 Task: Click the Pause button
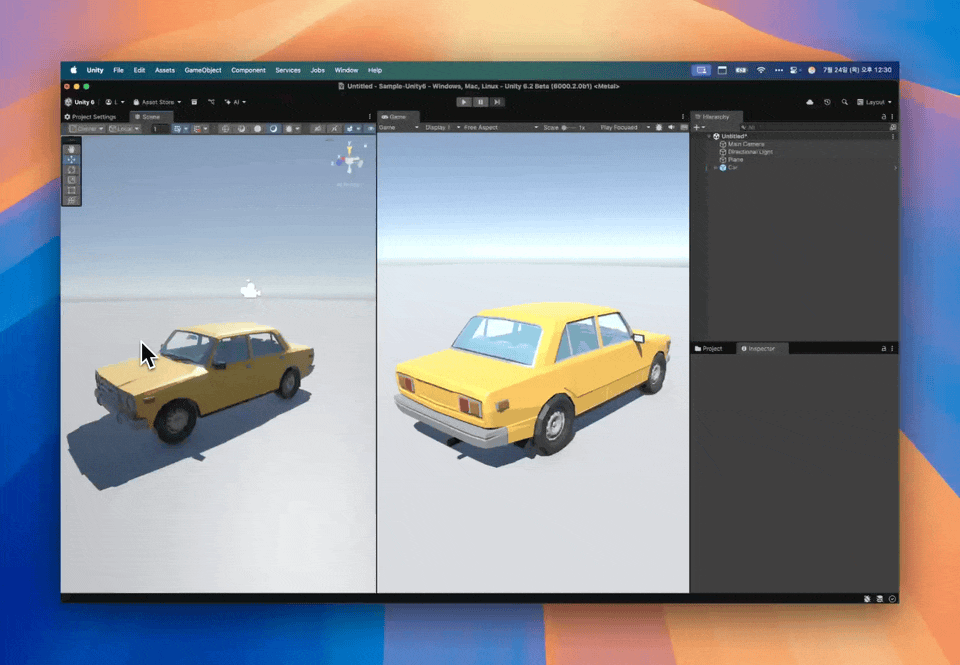[481, 102]
